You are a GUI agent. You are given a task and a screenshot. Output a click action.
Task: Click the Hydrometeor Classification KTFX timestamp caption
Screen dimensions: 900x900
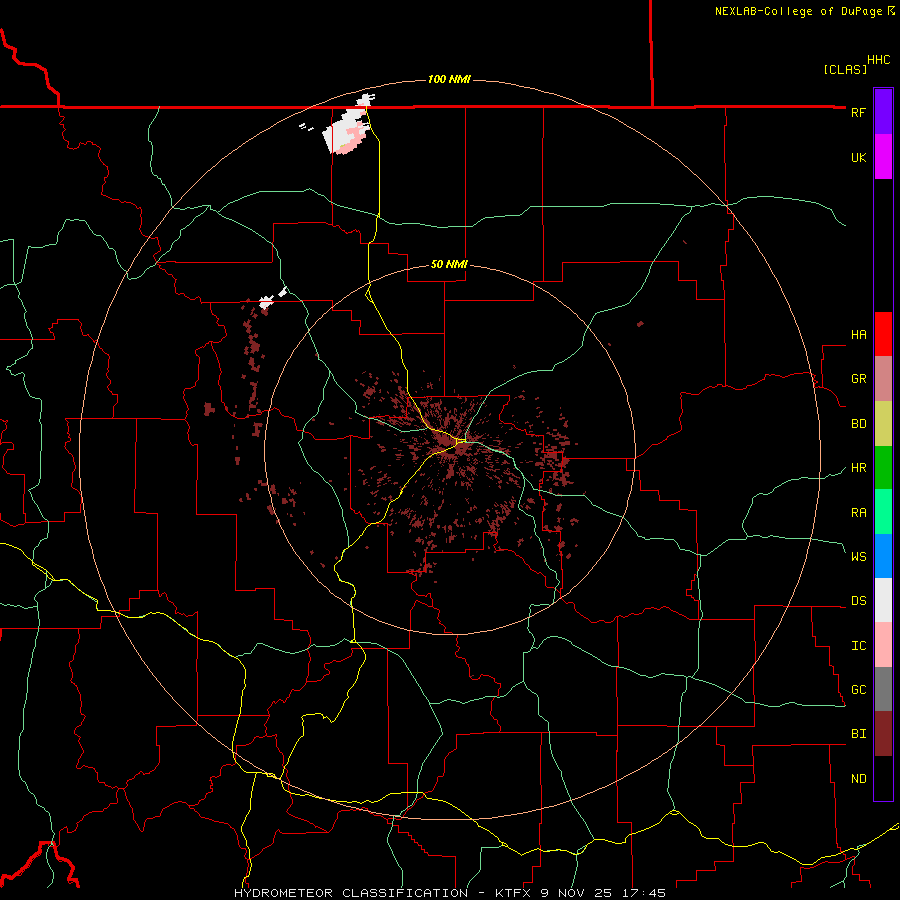[x=450, y=893]
